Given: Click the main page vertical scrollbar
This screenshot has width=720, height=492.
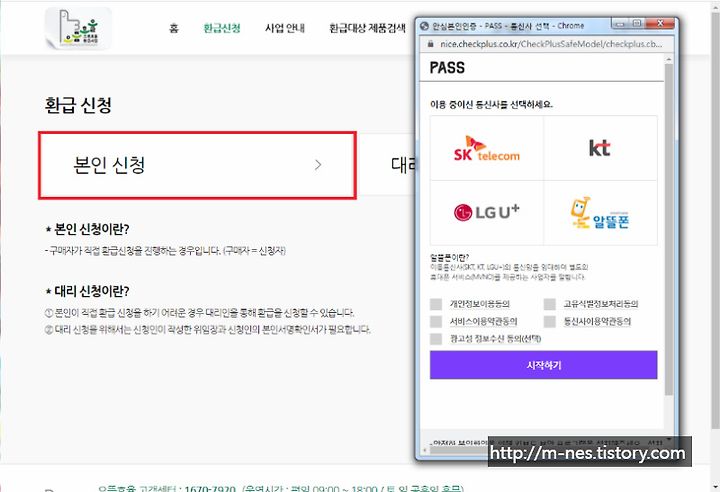Looking at the screenshot, I should 715,221.
